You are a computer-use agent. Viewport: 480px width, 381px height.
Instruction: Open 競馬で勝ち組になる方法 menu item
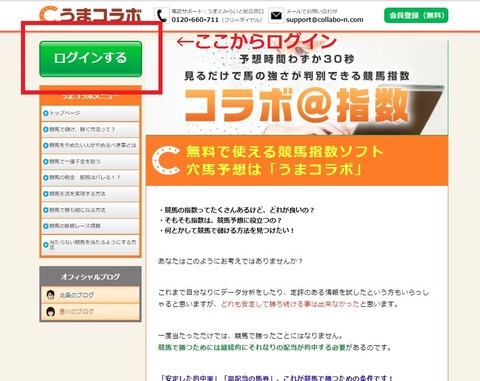[90, 210]
